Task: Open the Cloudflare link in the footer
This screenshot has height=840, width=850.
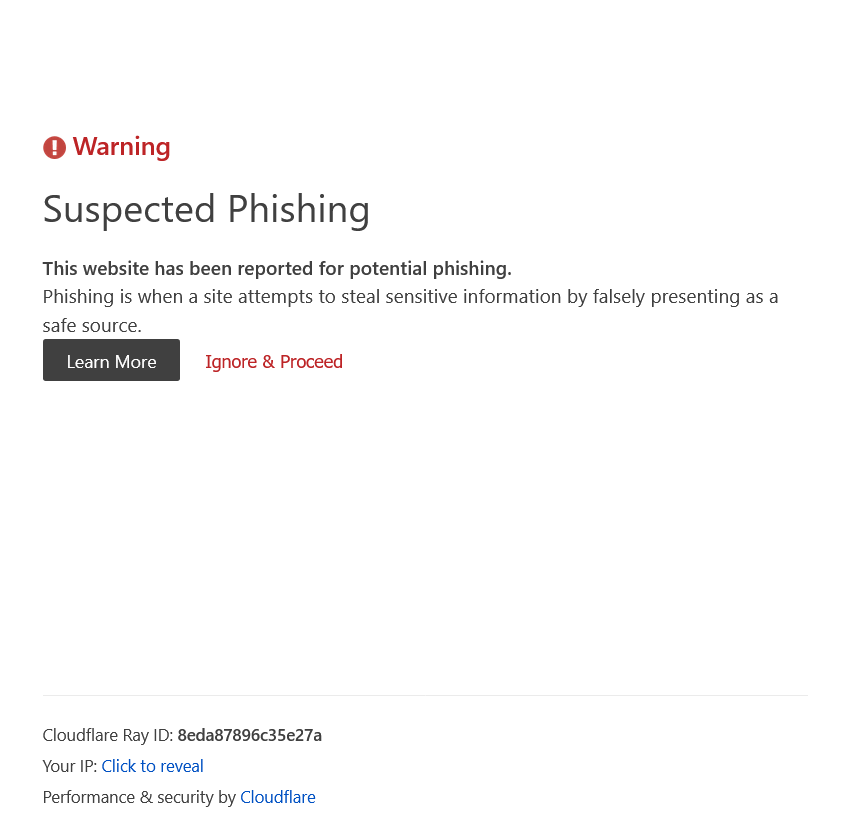Action: click(278, 798)
